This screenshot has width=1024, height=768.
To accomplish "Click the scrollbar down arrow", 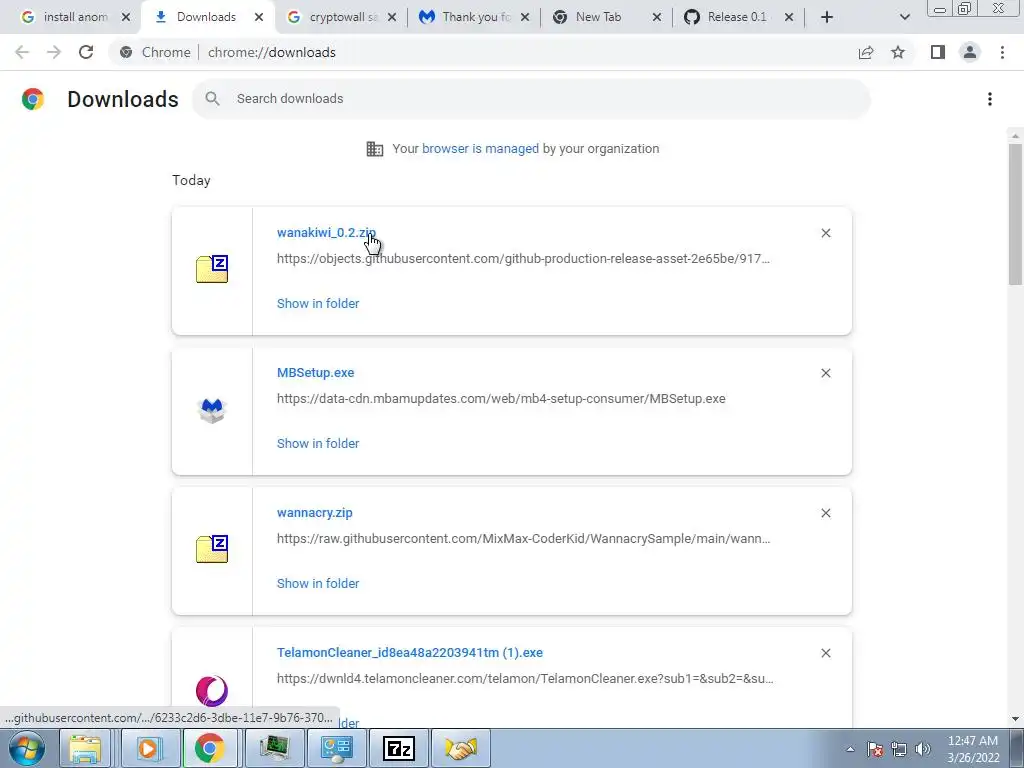I will [1015, 719].
